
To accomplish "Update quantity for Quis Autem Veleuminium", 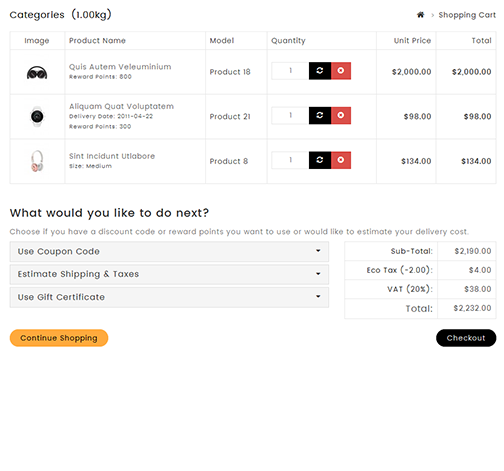I will pos(320,71).
